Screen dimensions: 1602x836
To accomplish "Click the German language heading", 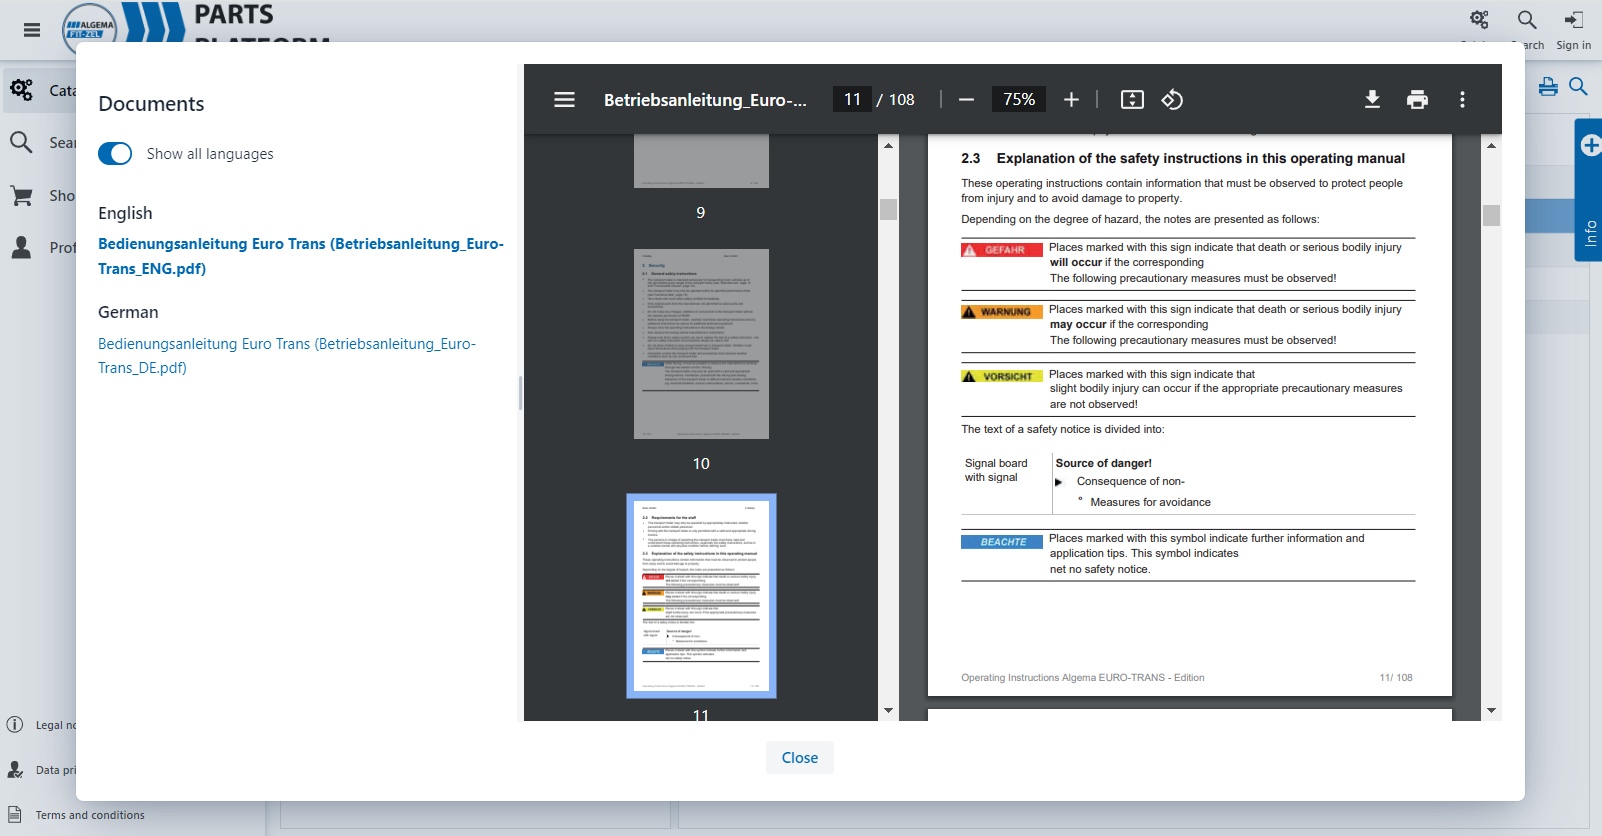I will click(x=128, y=312).
